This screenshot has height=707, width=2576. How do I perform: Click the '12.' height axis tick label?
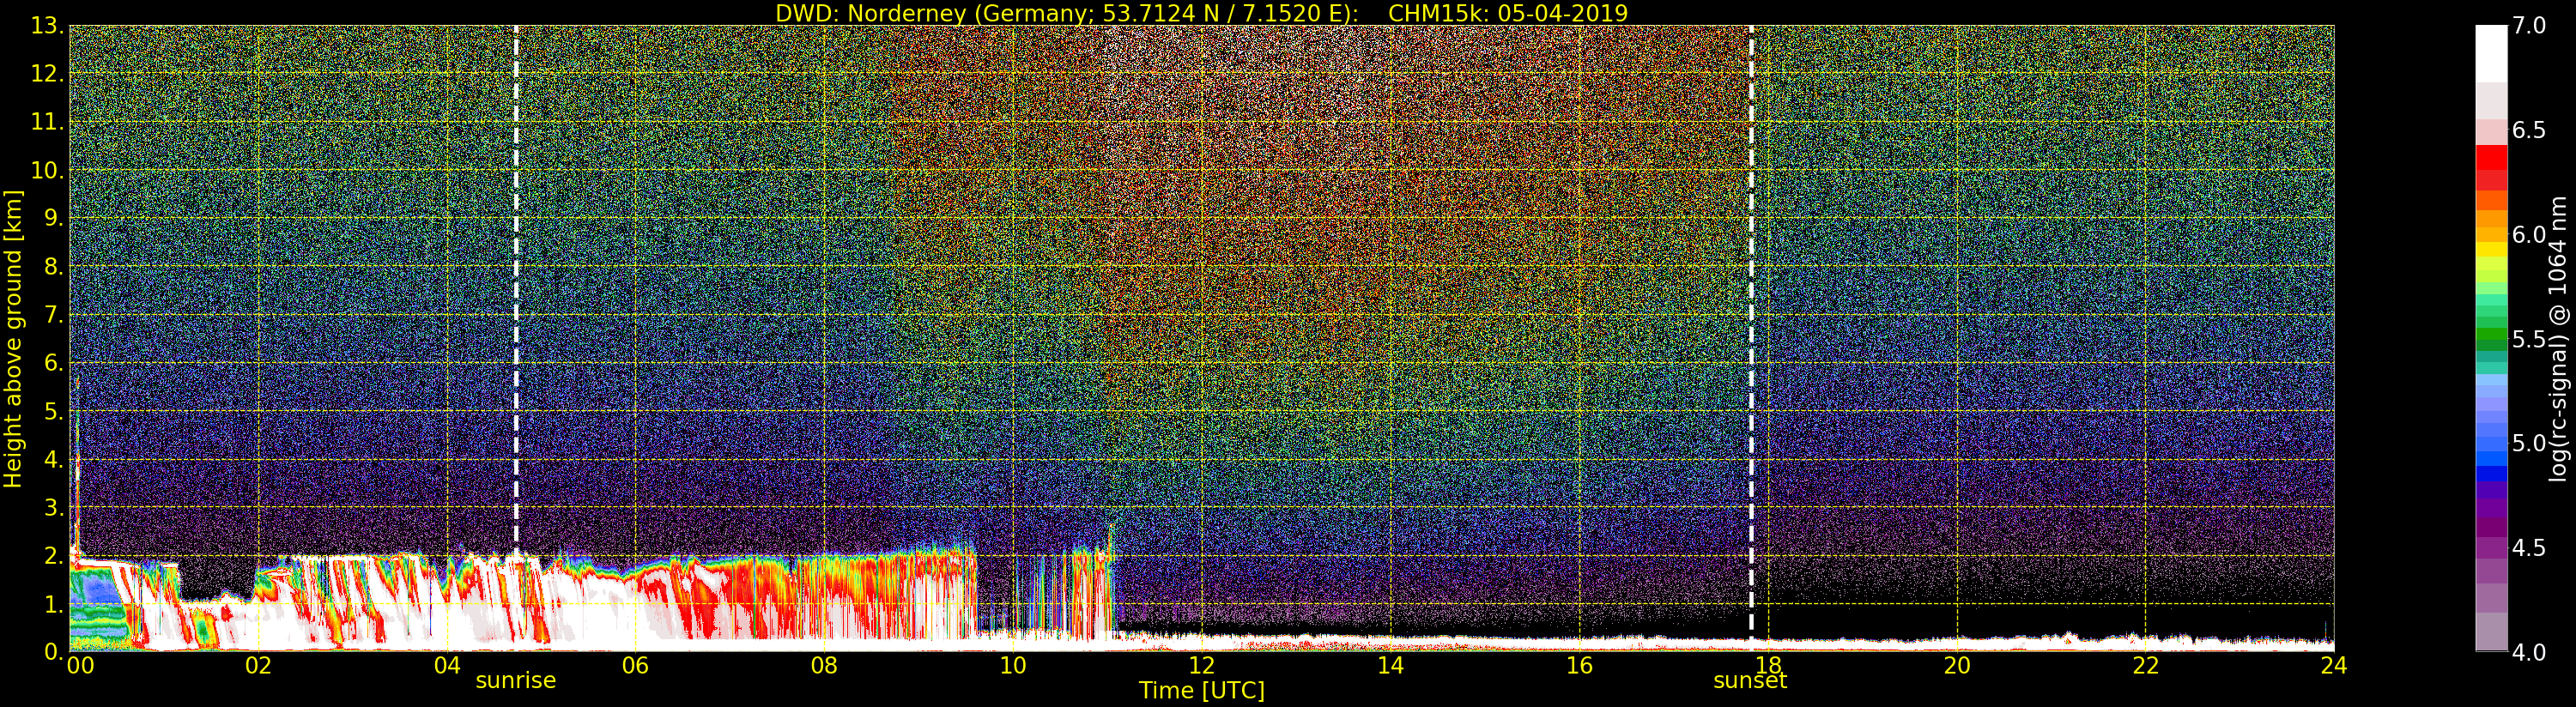[x=47, y=74]
